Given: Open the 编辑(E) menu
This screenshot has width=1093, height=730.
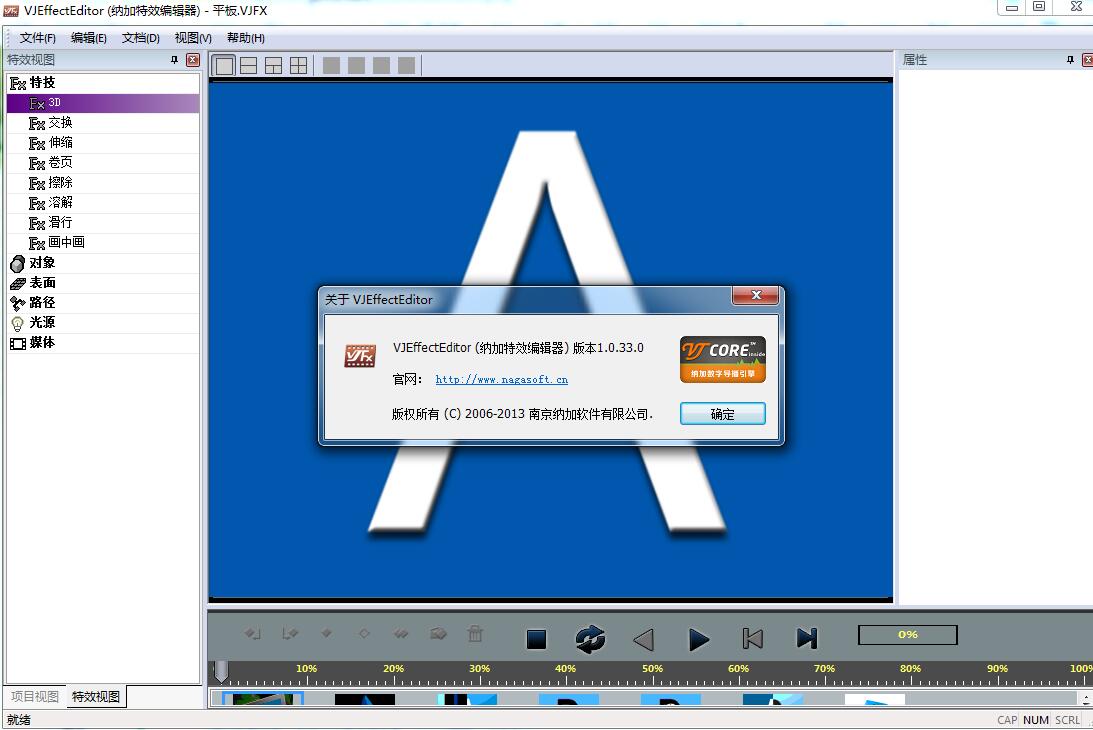Looking at the screenshot, I should click(89, 38).
